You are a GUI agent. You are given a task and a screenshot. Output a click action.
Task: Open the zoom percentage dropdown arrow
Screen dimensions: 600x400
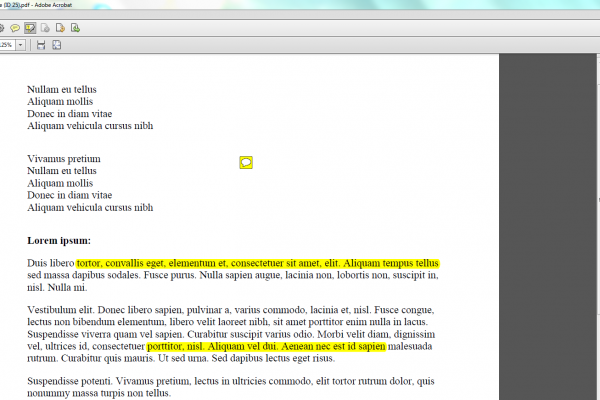pos(18,45)
